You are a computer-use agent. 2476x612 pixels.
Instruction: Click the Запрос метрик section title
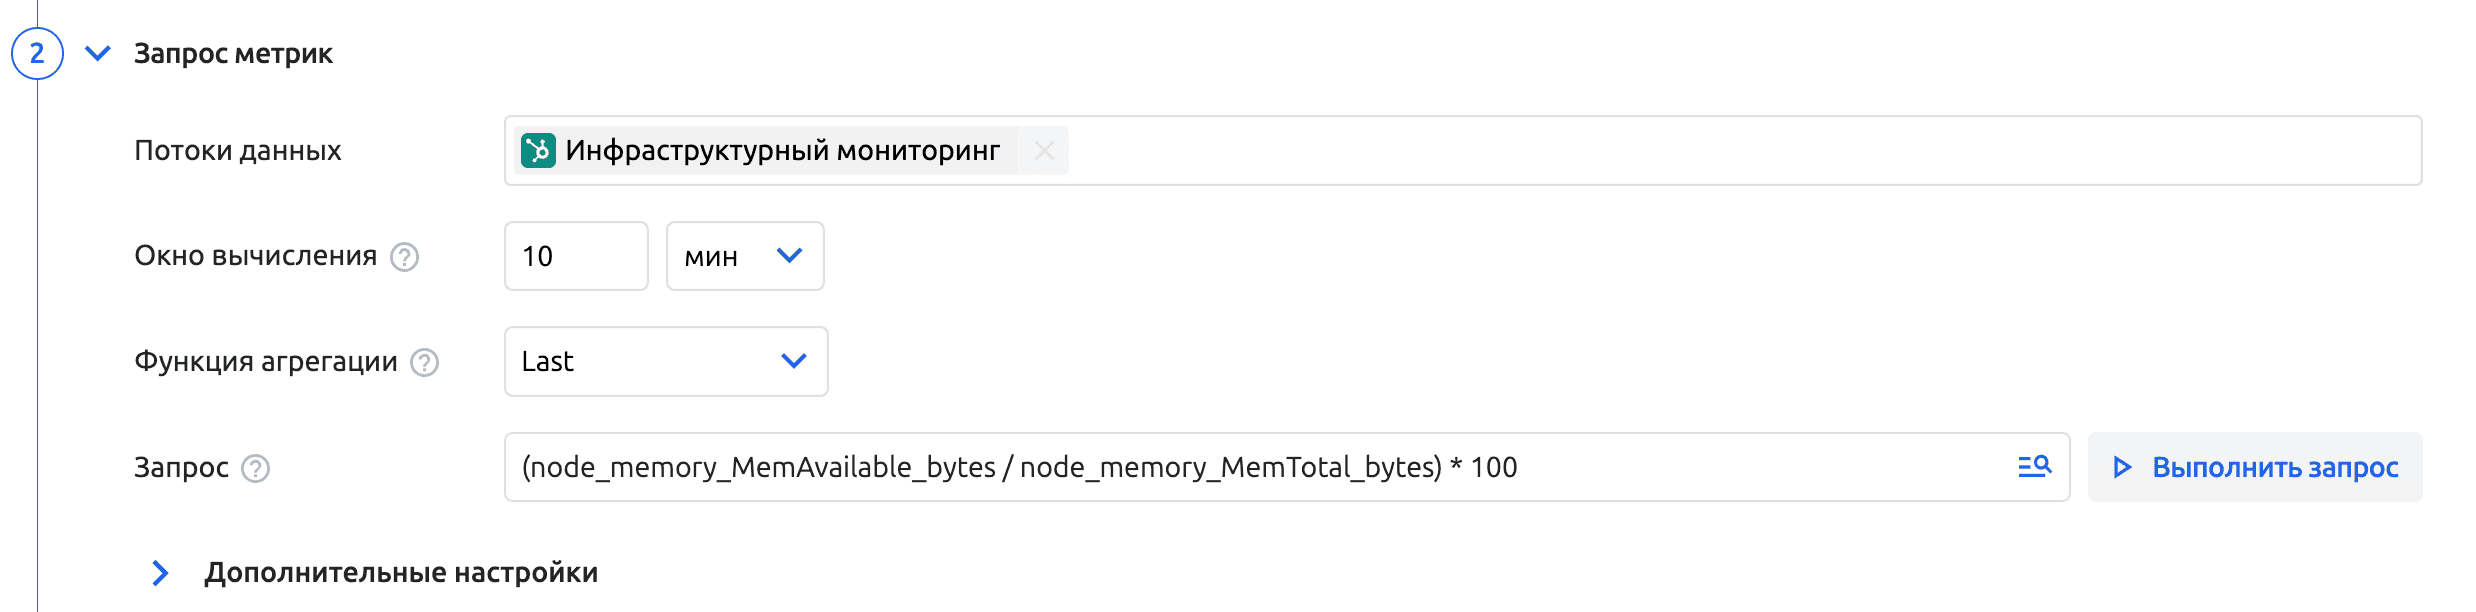(233, 53)
